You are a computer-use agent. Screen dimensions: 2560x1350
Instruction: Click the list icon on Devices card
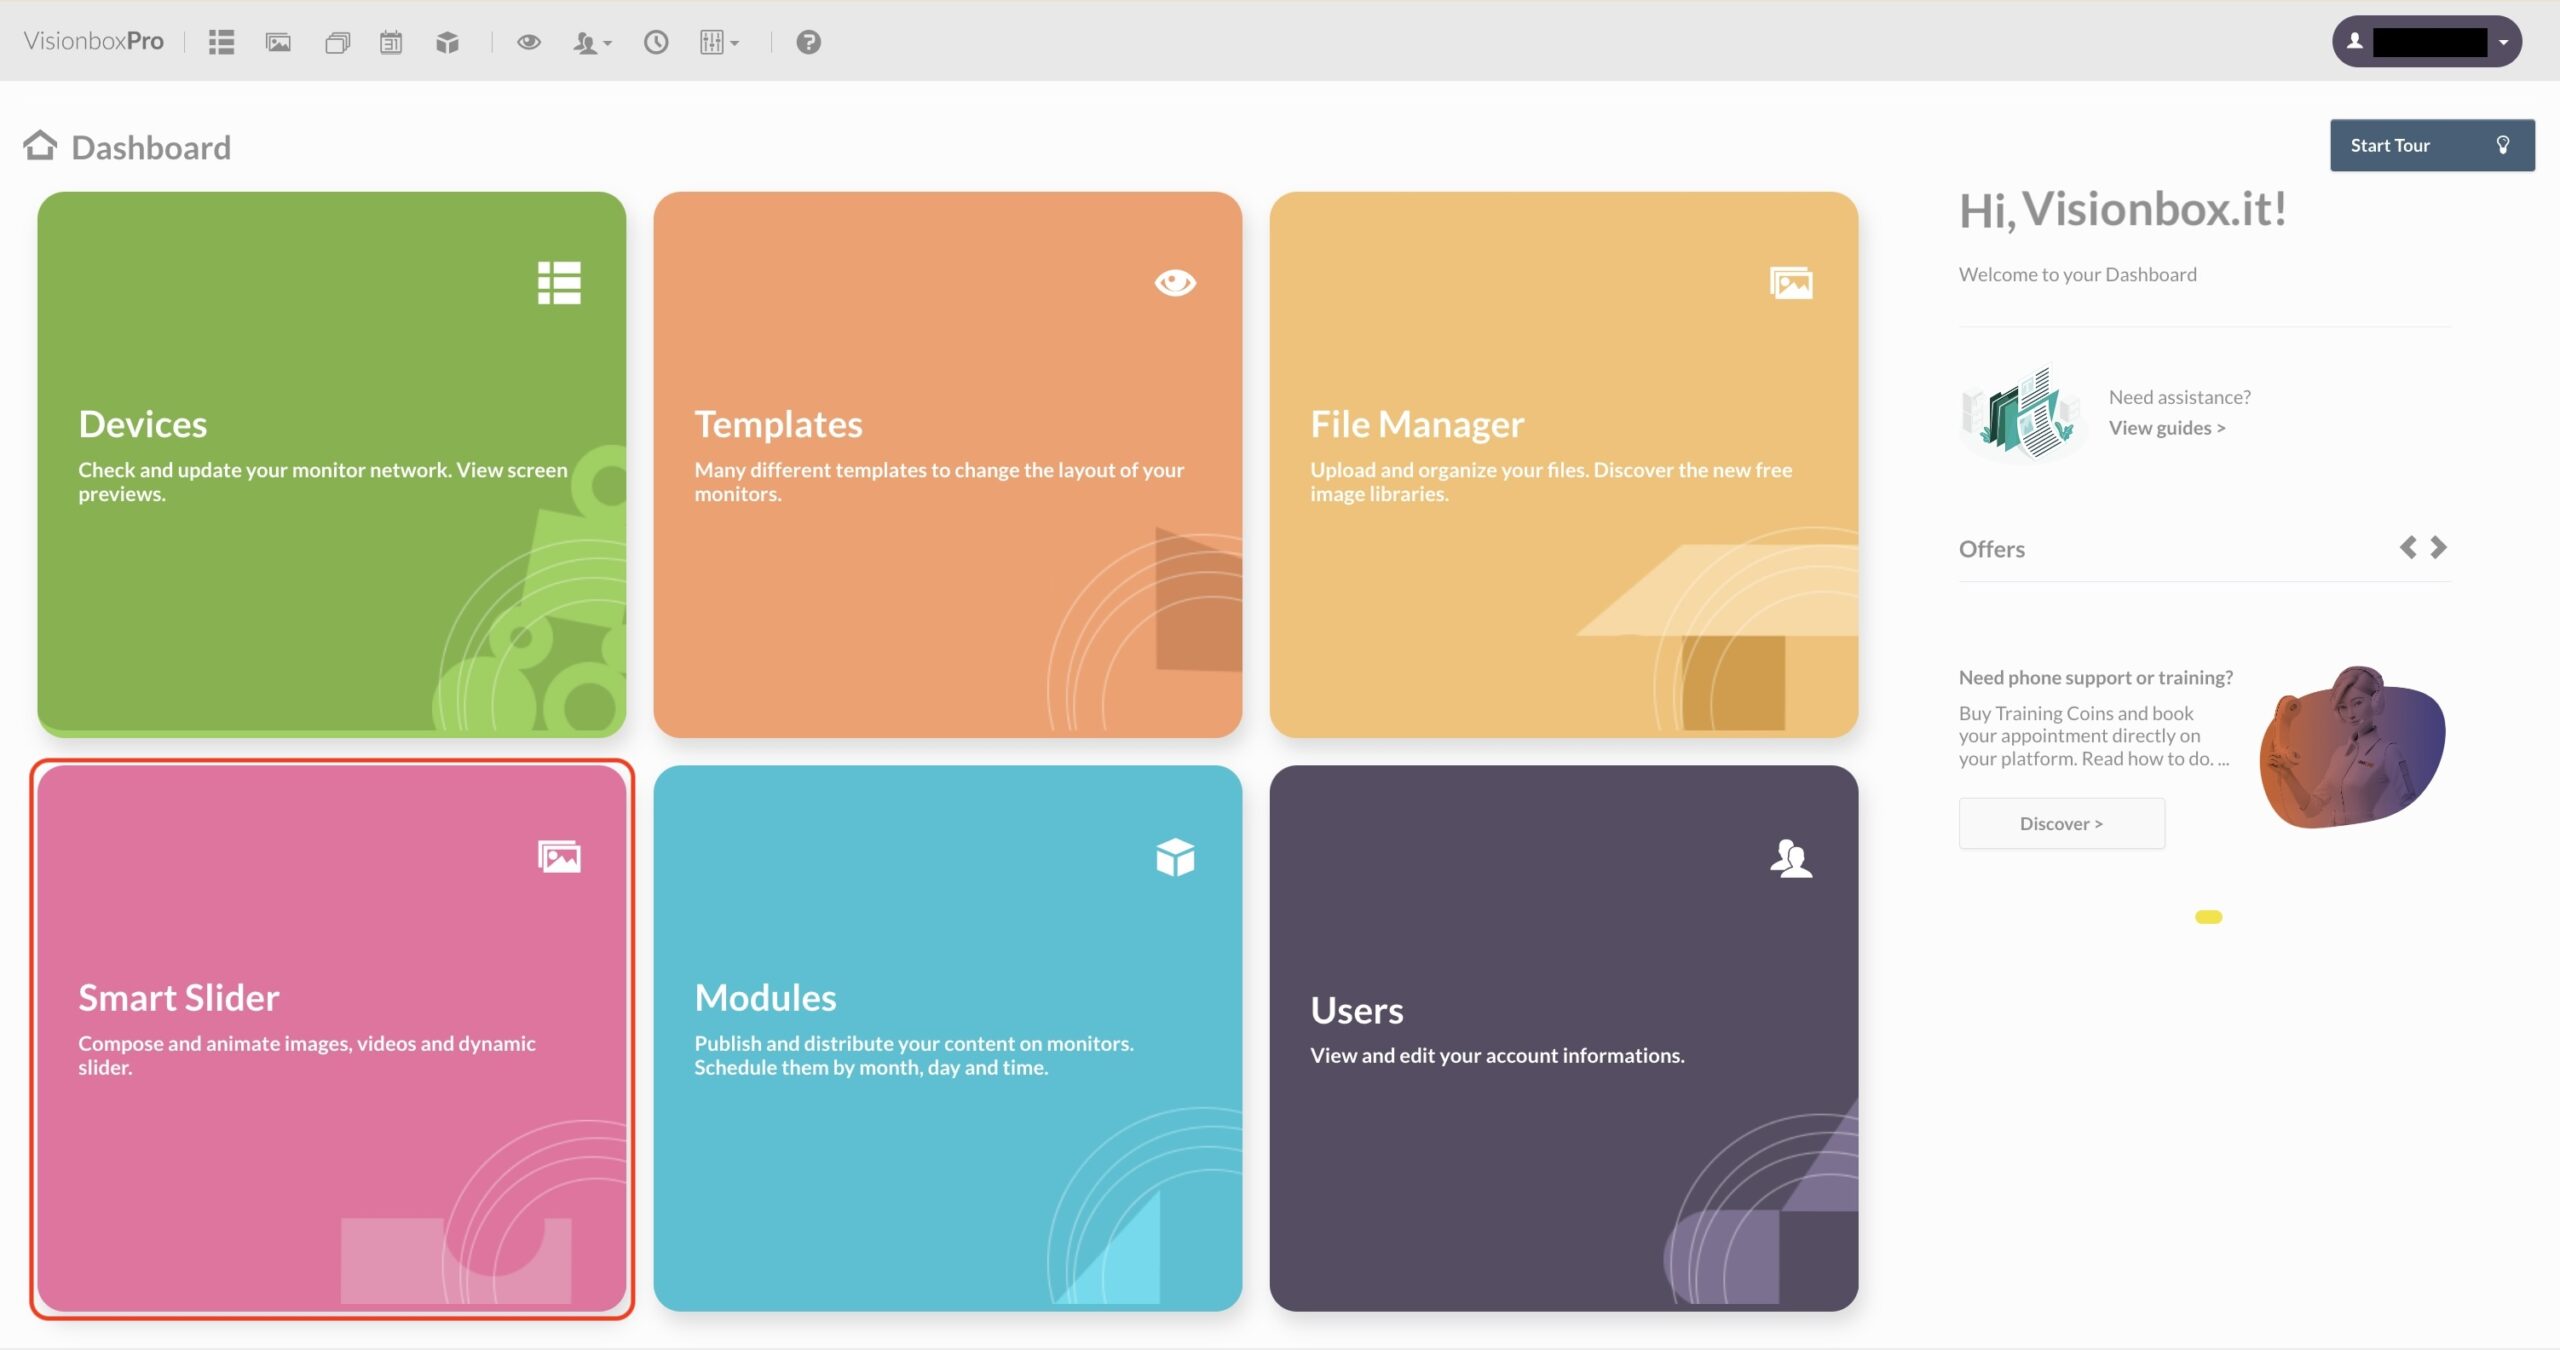click(559, 283)
